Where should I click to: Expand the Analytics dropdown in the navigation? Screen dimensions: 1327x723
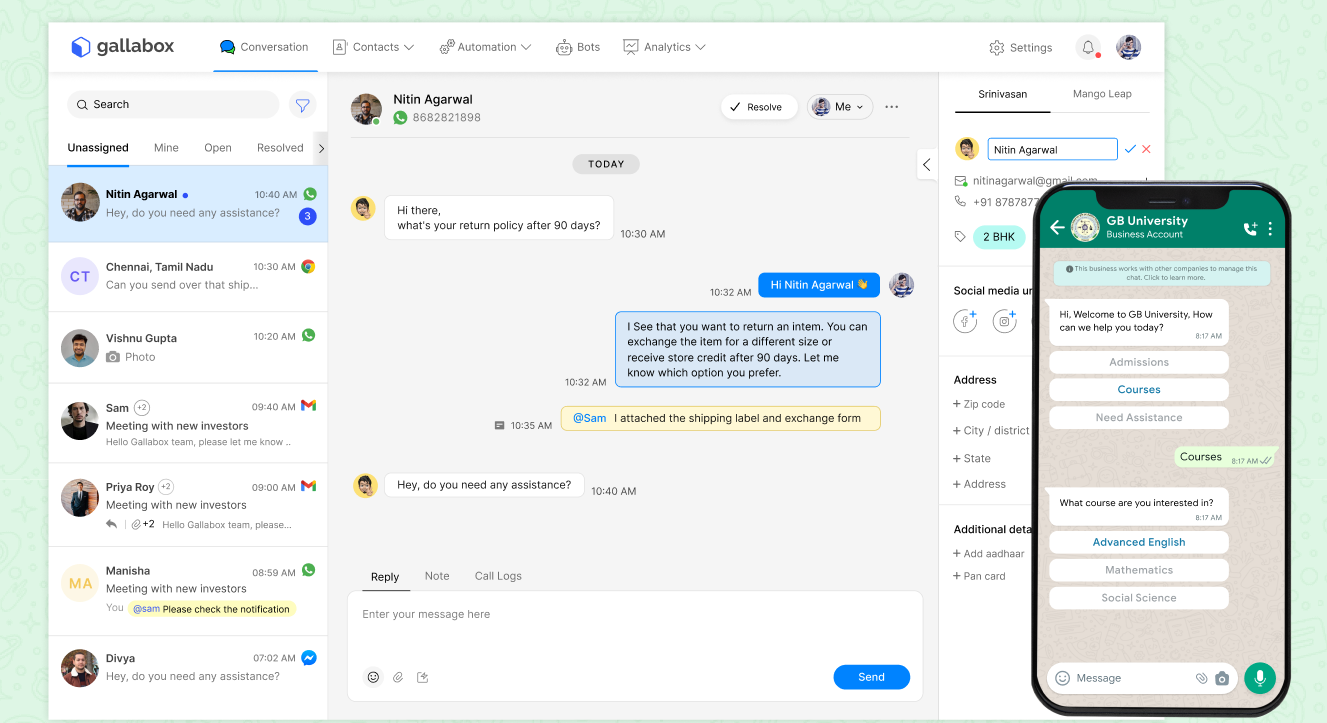(x=664, y=47)
